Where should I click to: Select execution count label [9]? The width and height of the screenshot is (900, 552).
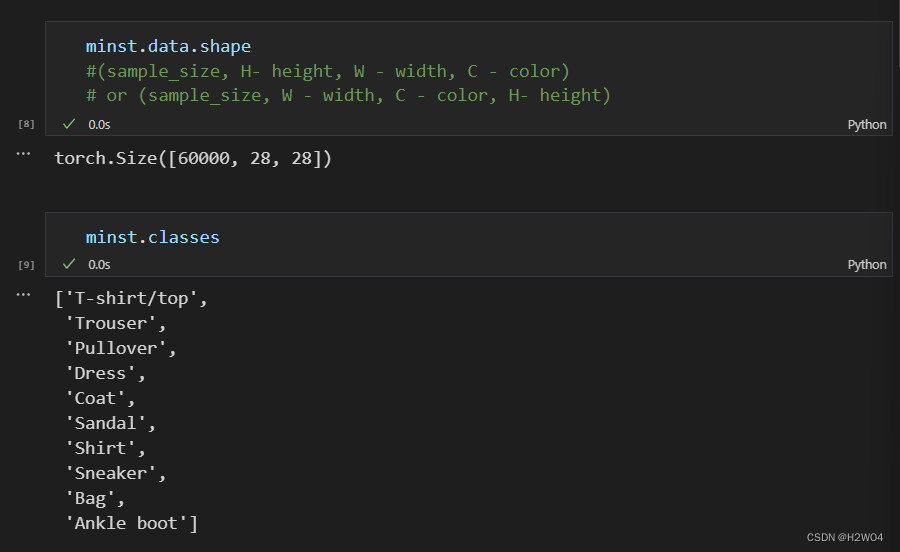(26, 265)
